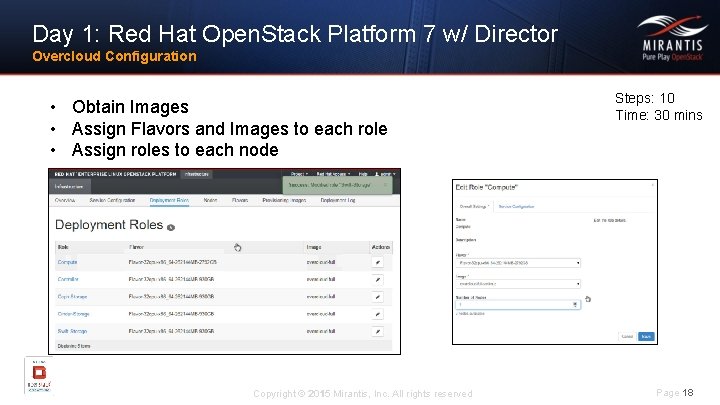Image resolution: width=720 pixels, height=405 pixels.
Task: Click Cancel in the Edit Role dialog
Action: pos(627,337)
